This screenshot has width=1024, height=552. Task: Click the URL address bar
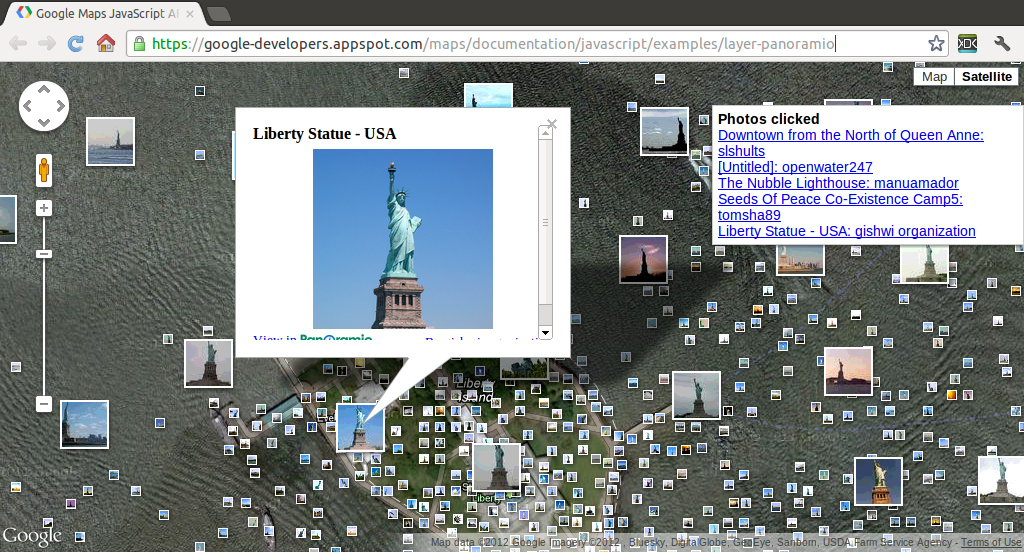(x=530, y=44)
